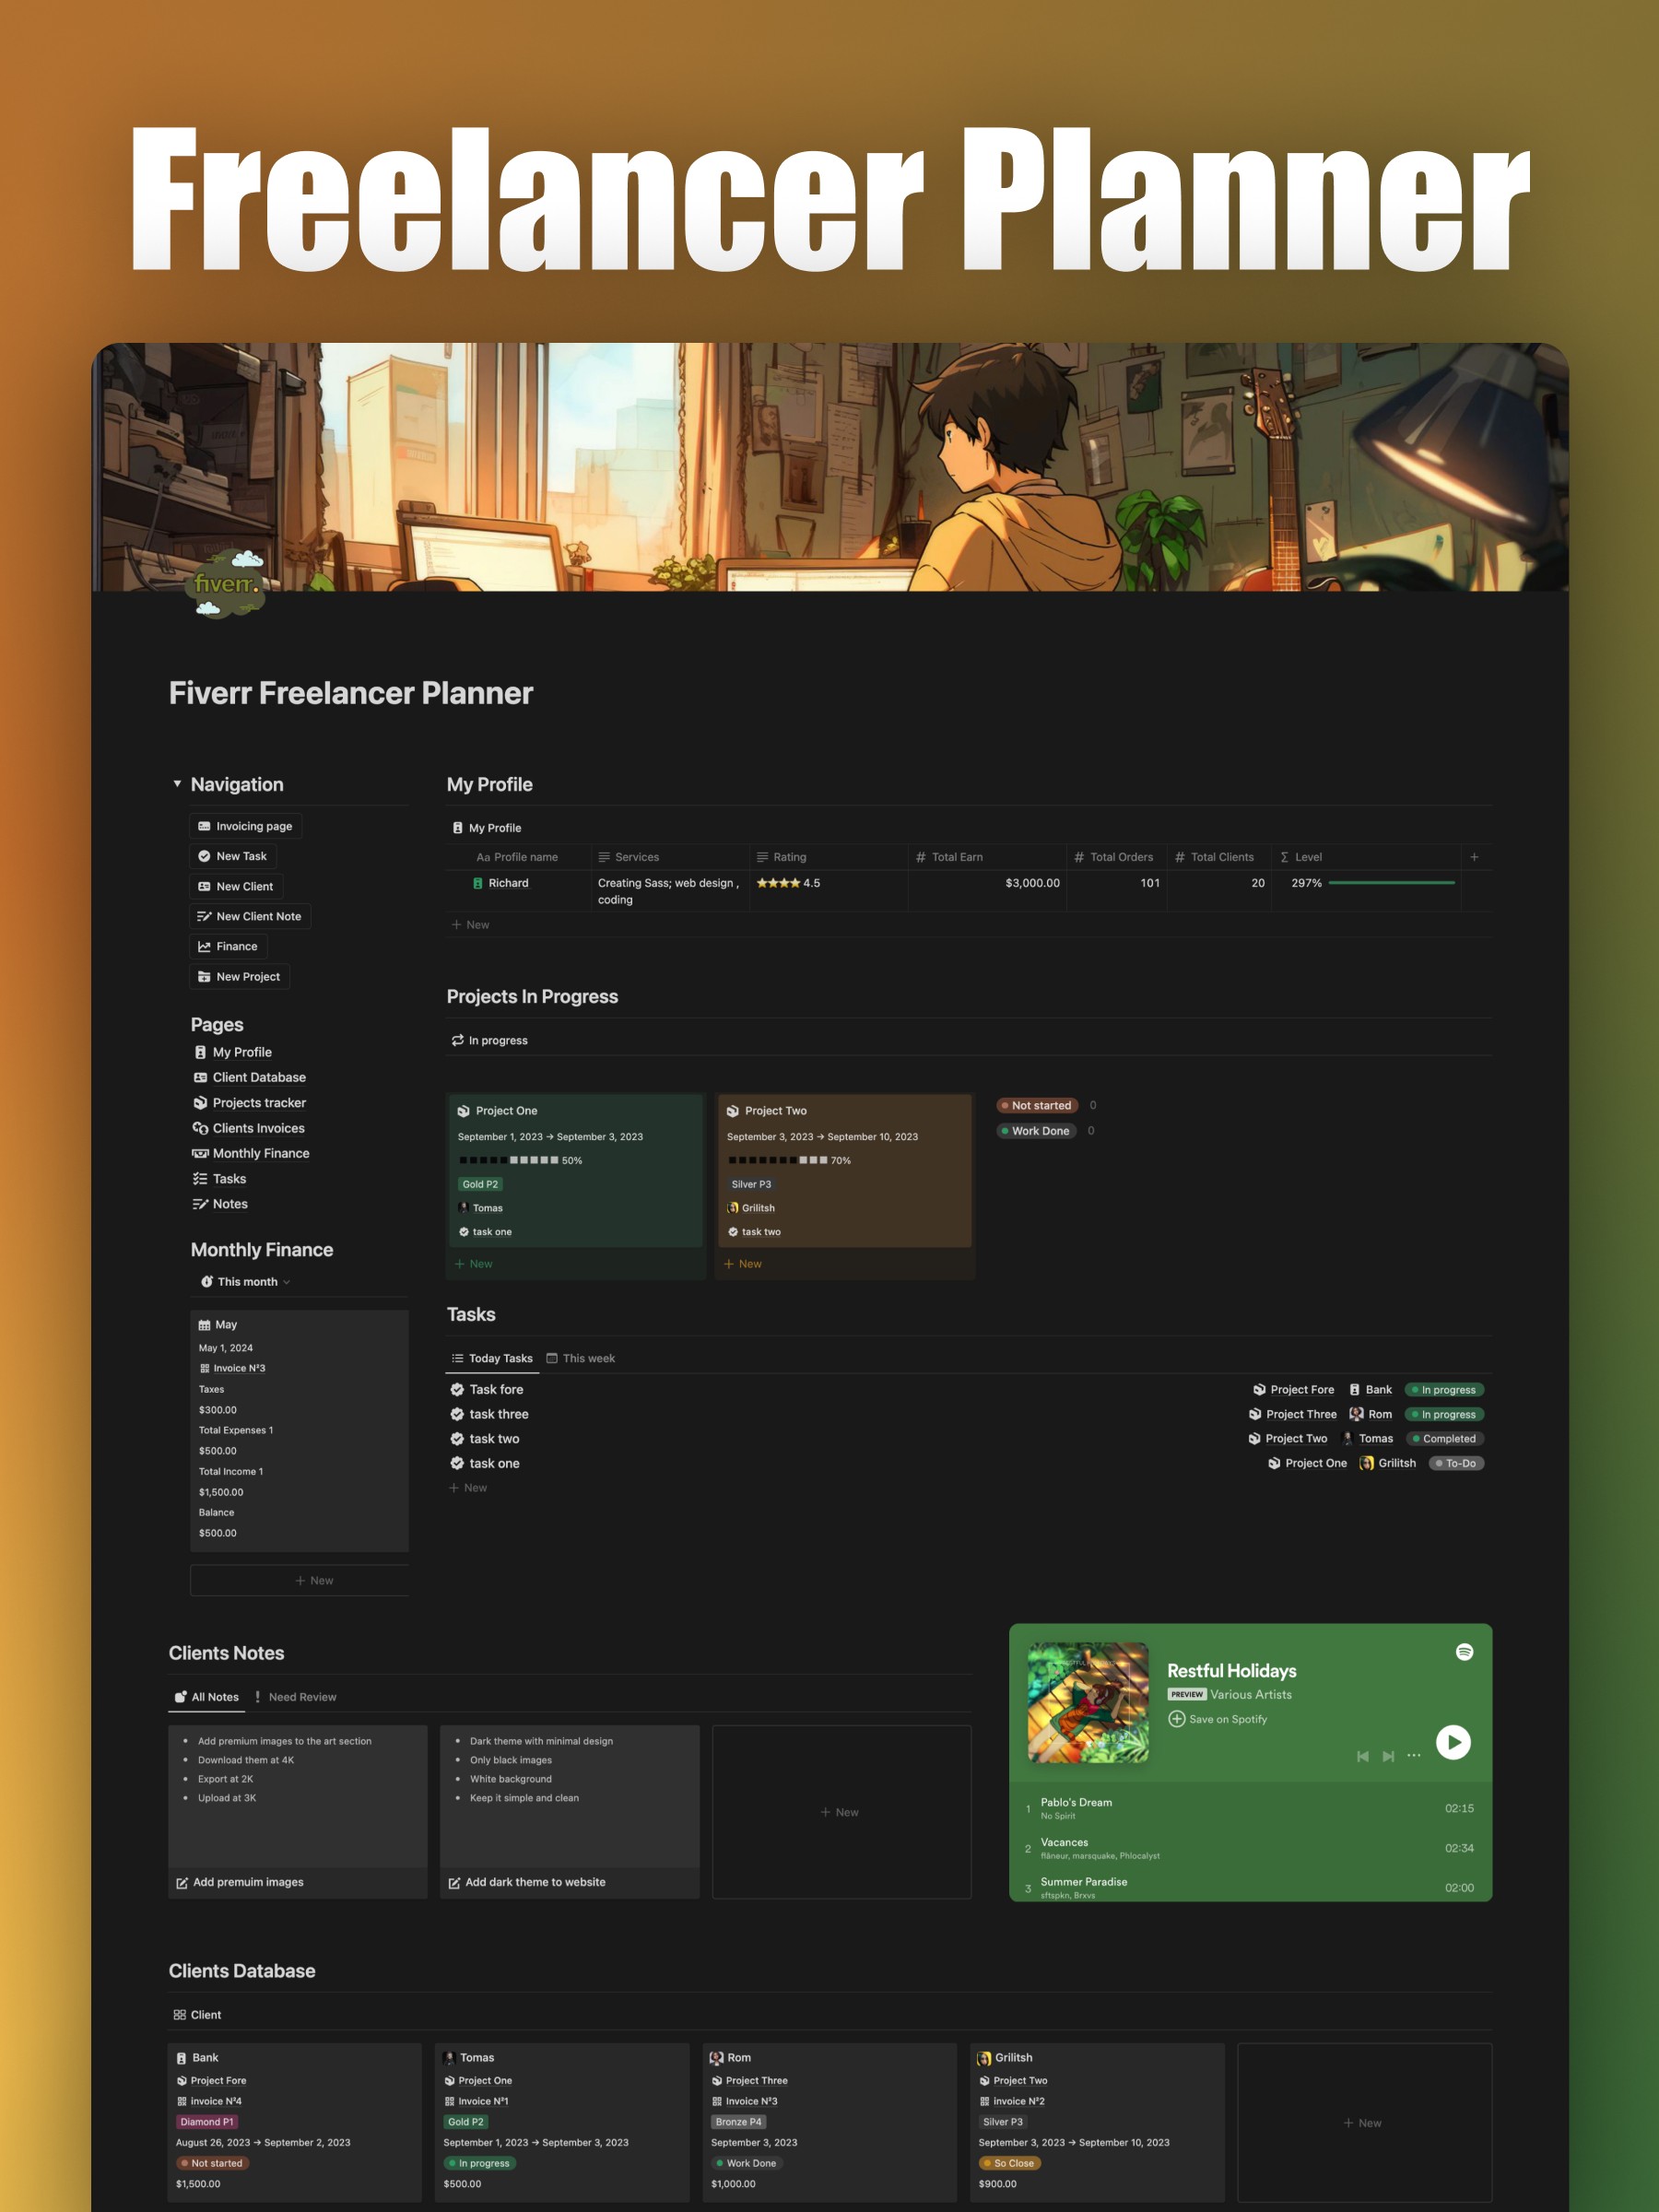This screenshot has height=2212, width=1659.
Task: Select the Work Done group tag
Action: point(1036,1131)
